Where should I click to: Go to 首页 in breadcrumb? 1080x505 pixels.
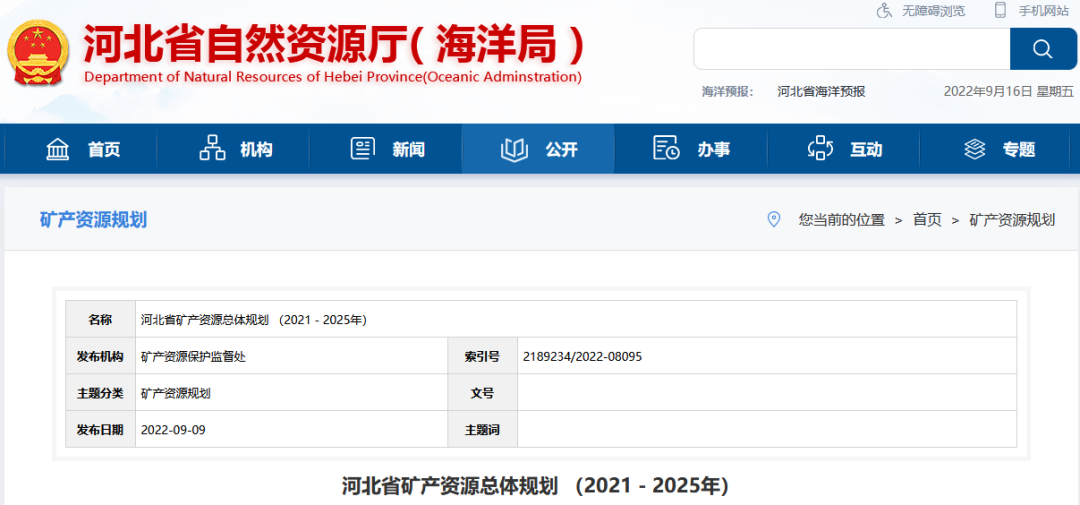[x=927, y=220]
